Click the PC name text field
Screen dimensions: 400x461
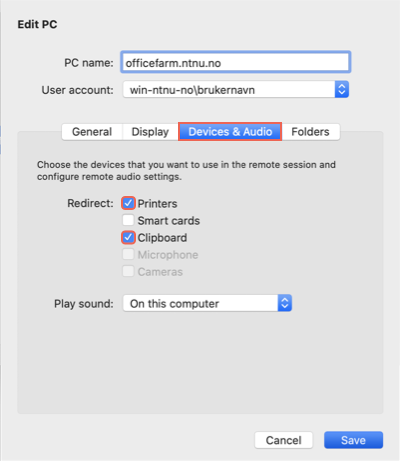click(236, 62)
